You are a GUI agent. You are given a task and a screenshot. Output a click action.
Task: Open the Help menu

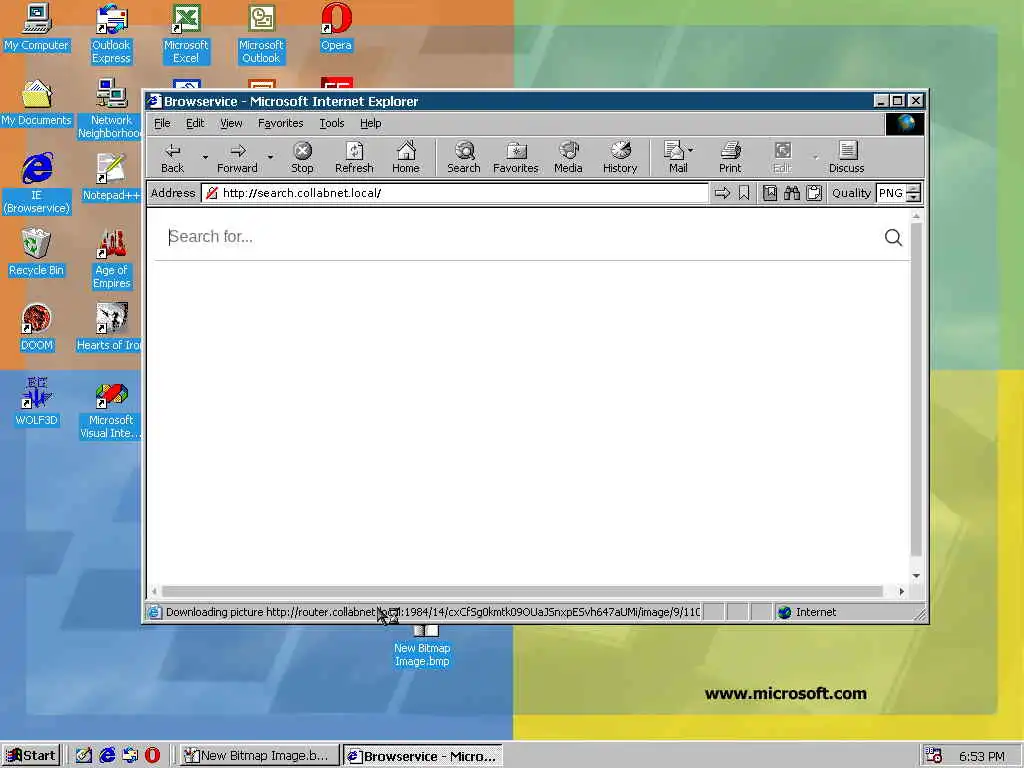(x=370, y=123)
